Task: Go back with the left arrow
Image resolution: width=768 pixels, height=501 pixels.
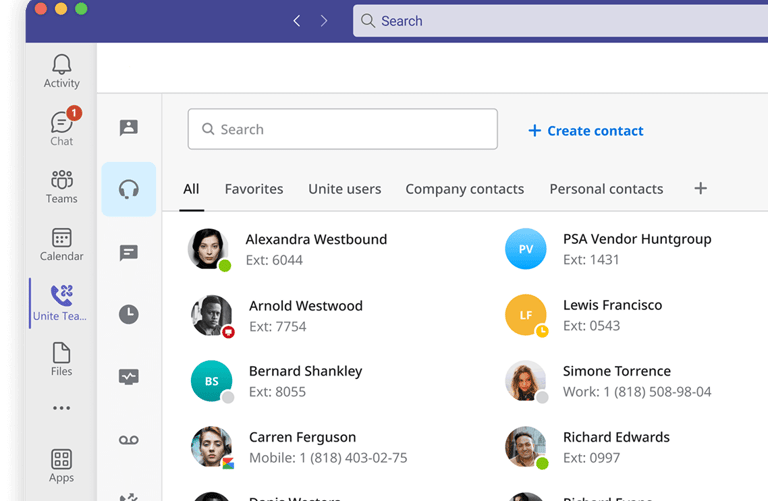Action: [x=296, y=21]
